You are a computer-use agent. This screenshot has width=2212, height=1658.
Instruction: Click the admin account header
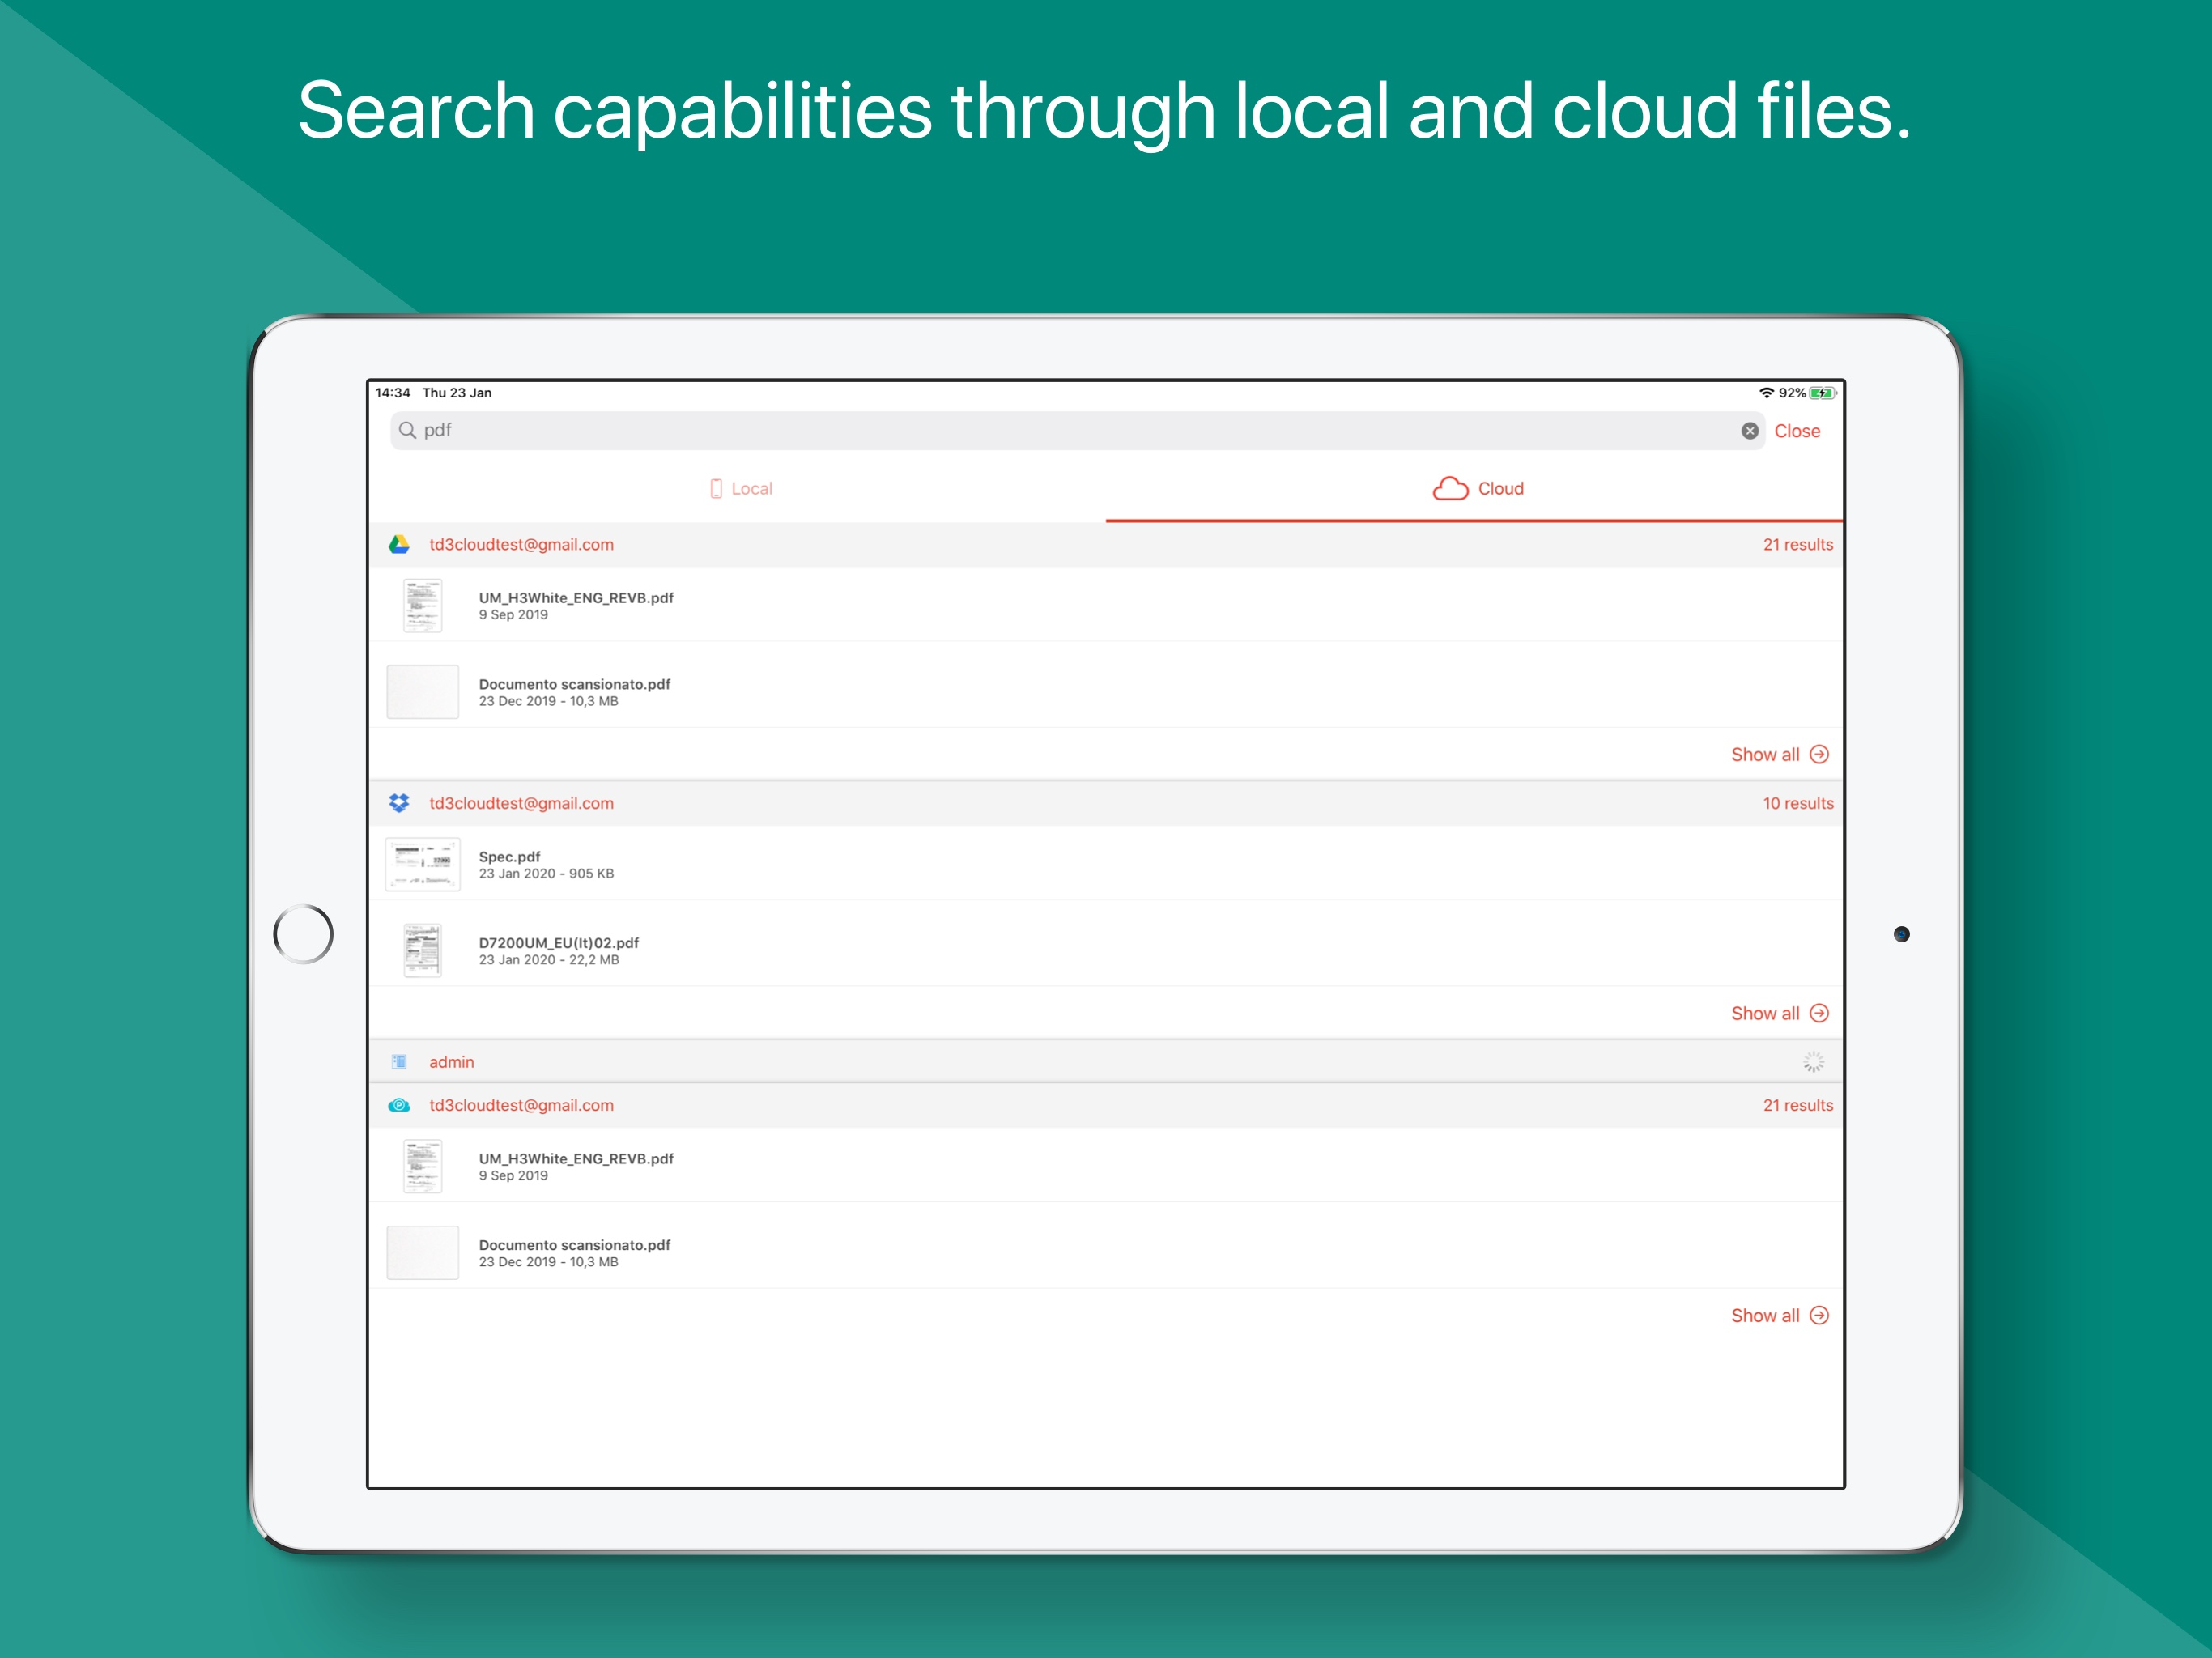click(452, 1062)
